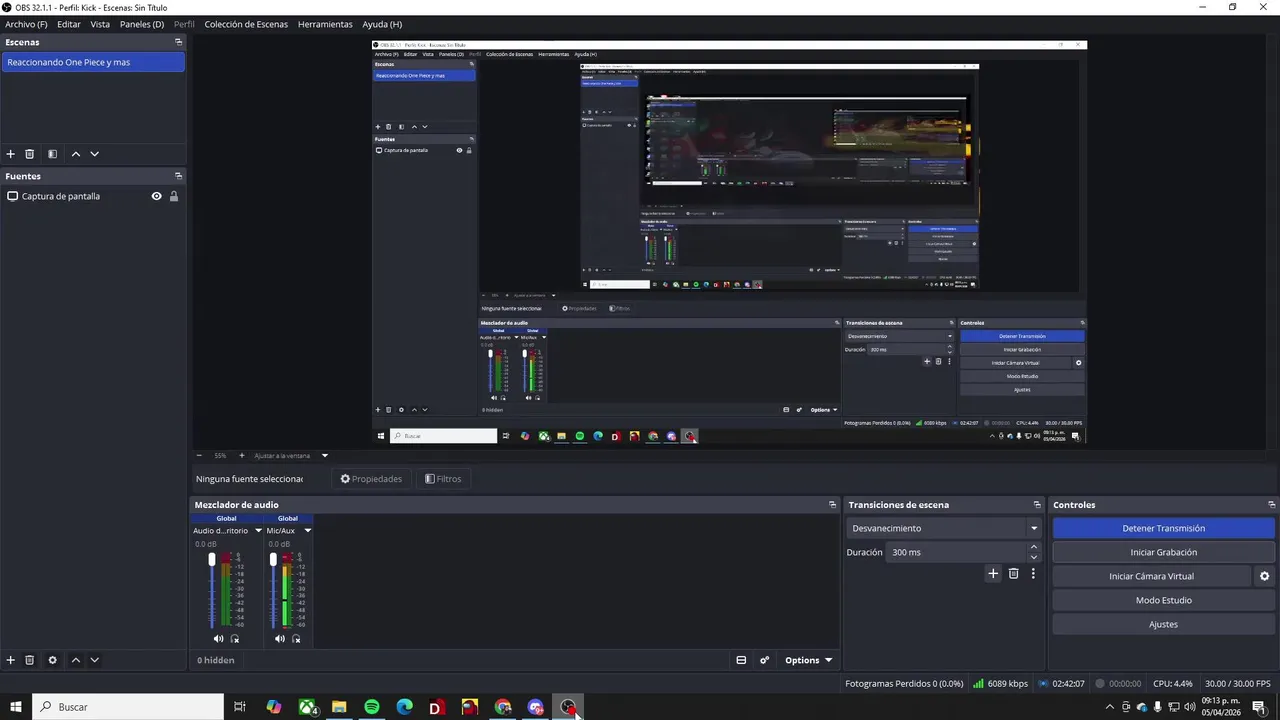1280x720 pixels.
Task: Click the Propiedades button
Action: (371, 479)
